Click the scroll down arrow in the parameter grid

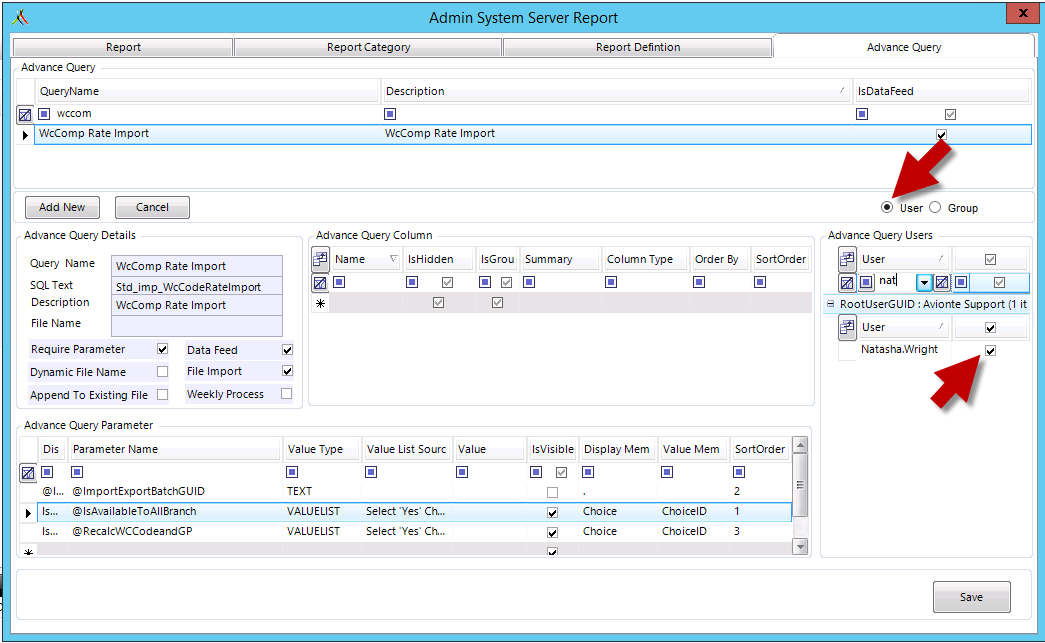[800, 546]
